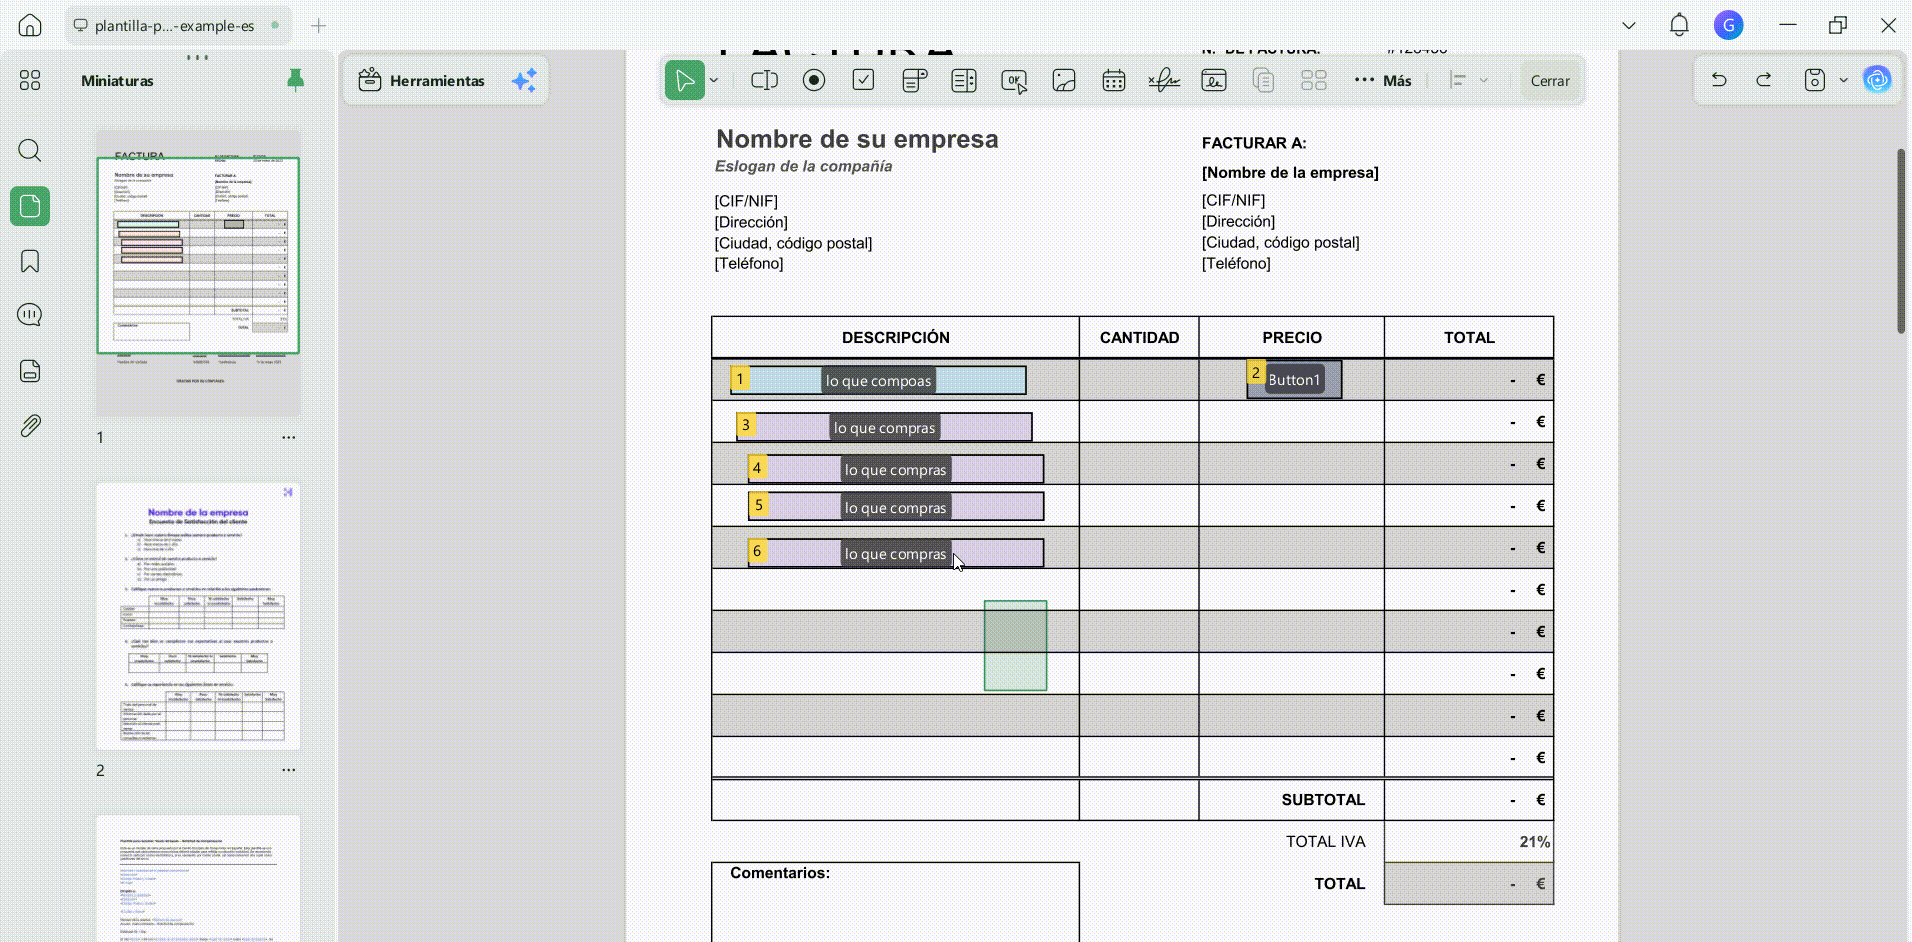Click the CANTIDAD column header
Image resolution: width=1912 pixels, height=942 pixels.
tap(1139, 338)
